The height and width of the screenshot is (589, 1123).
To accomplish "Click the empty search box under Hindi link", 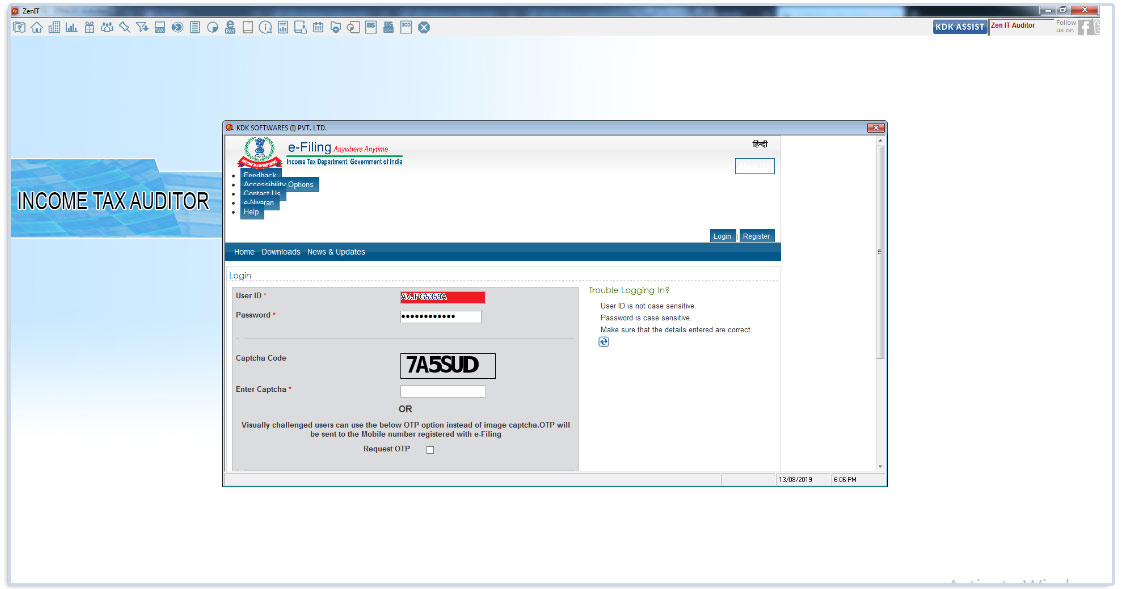I will click(755, 166).
